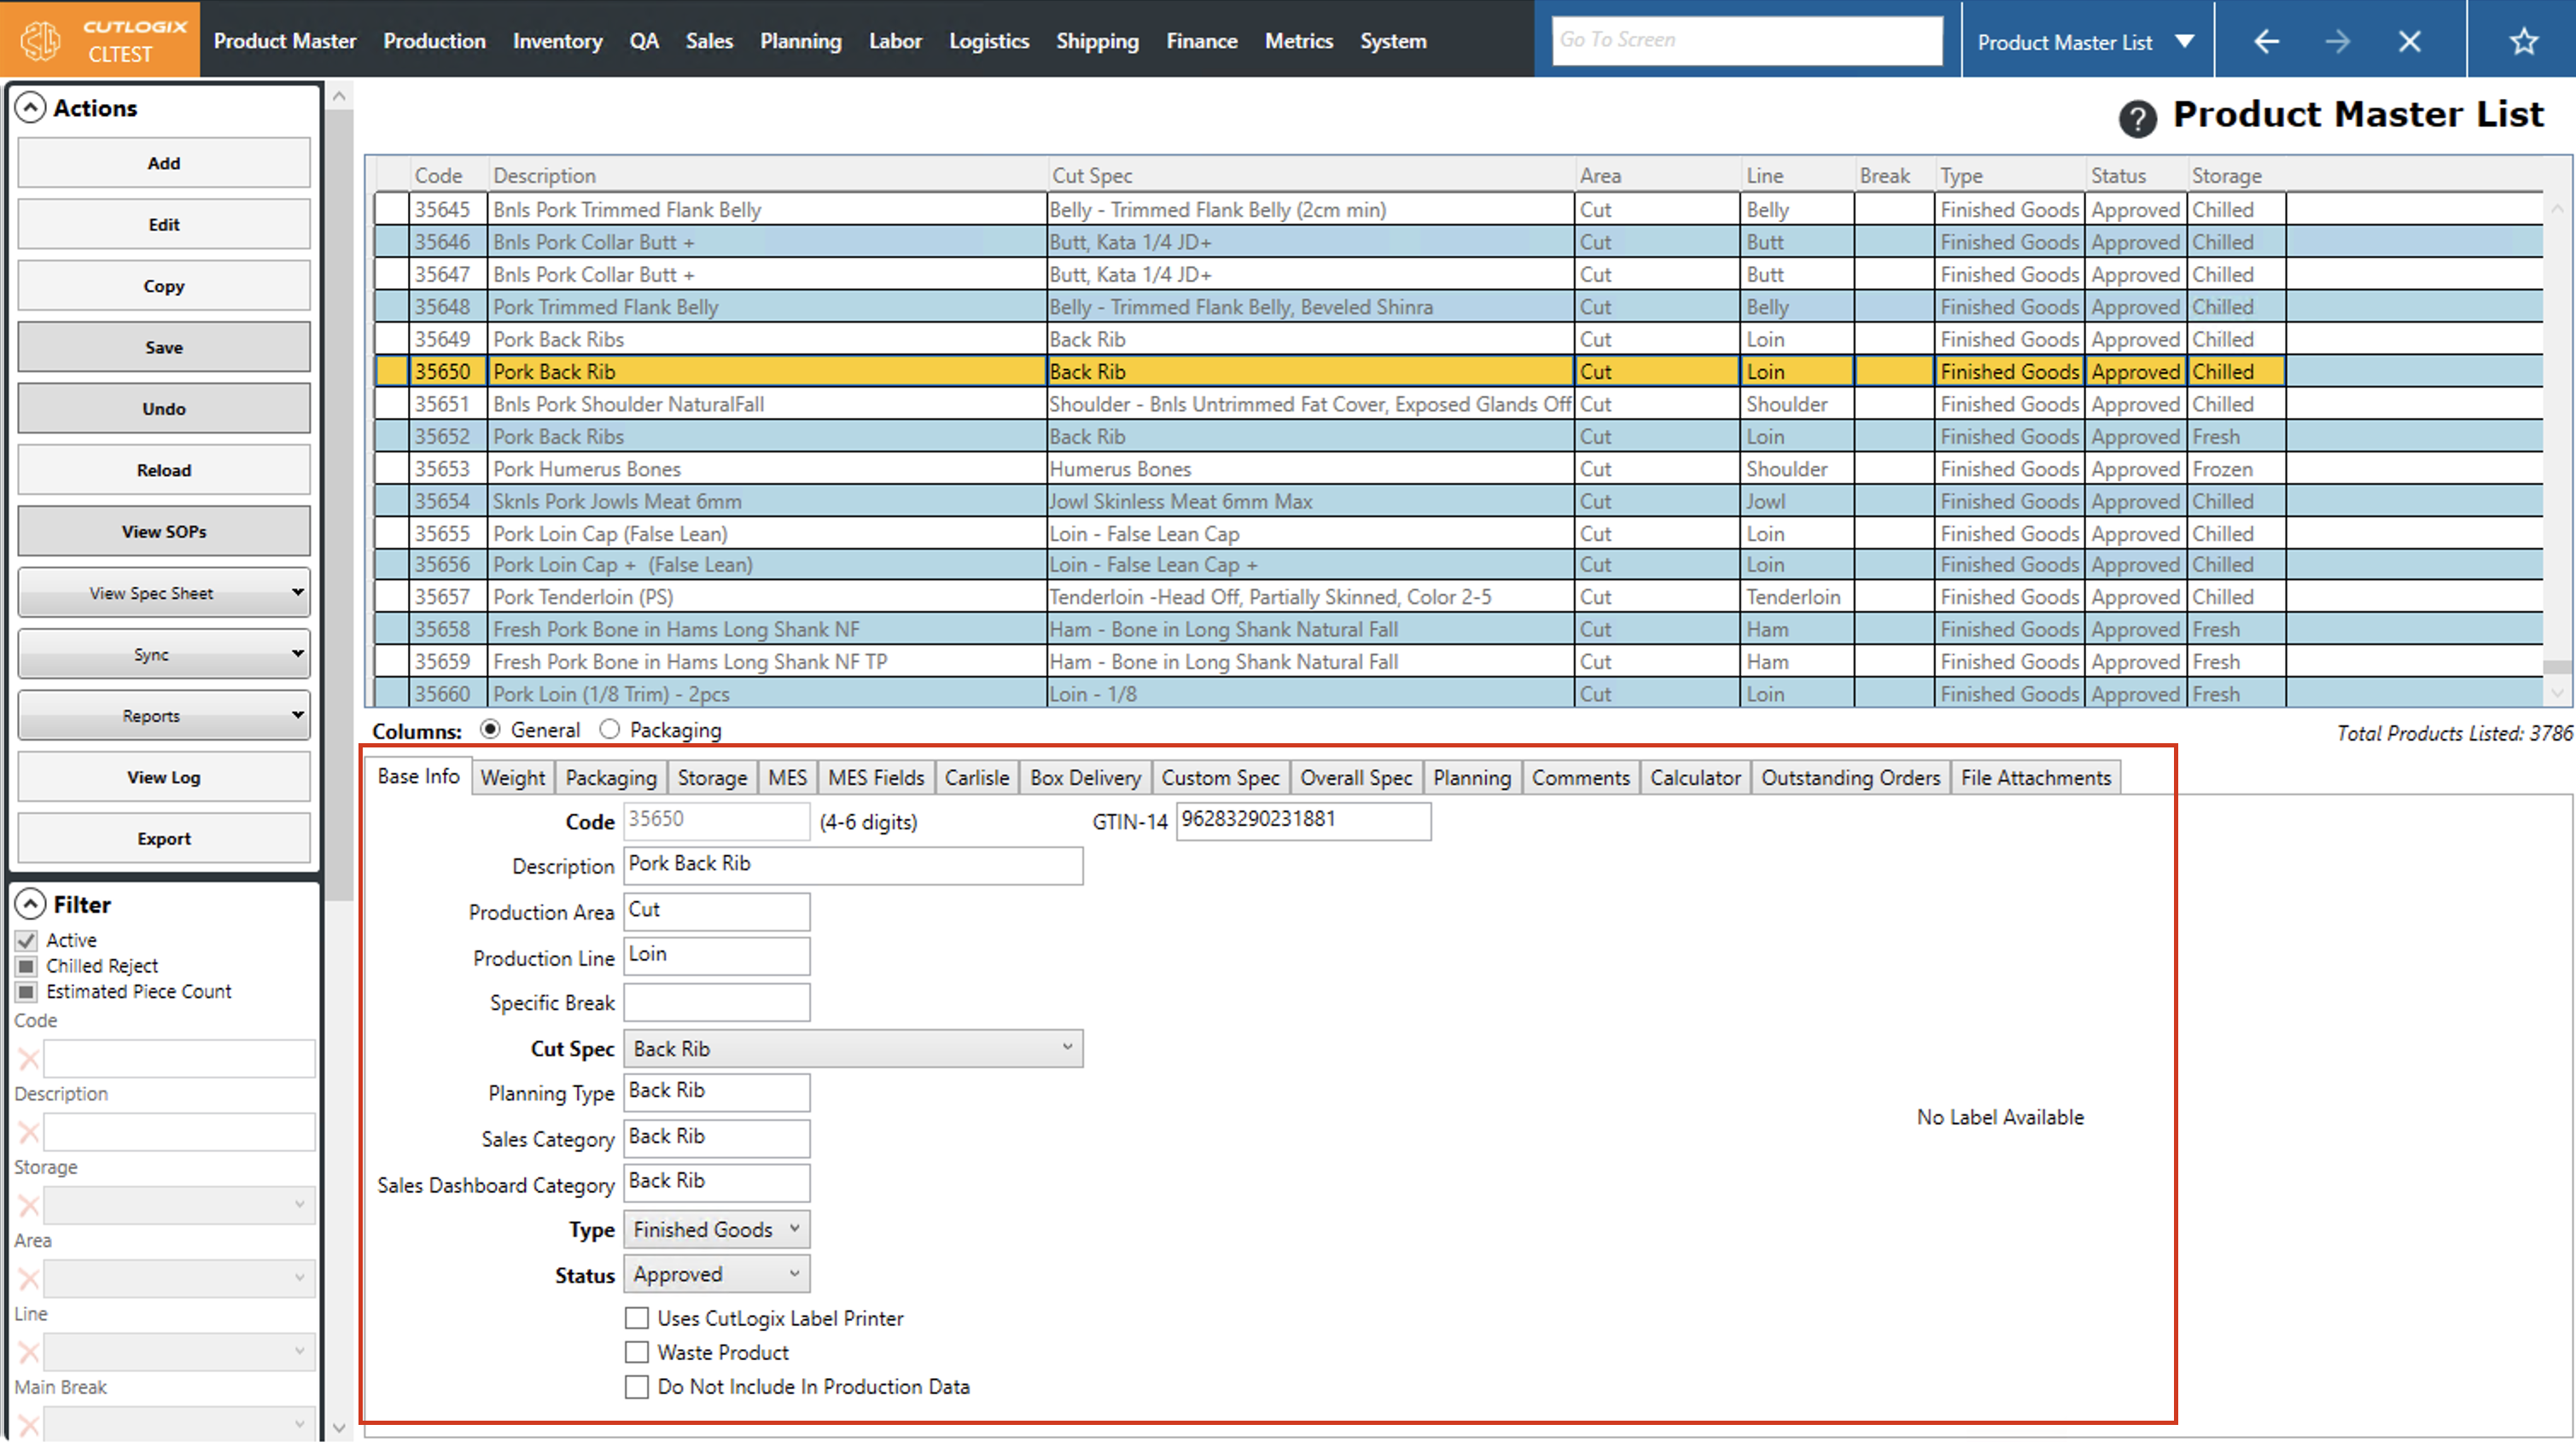Expand the View Spec Sheet dropdown
This screenshot has height=1442, width=2576.
click(297, 593)
